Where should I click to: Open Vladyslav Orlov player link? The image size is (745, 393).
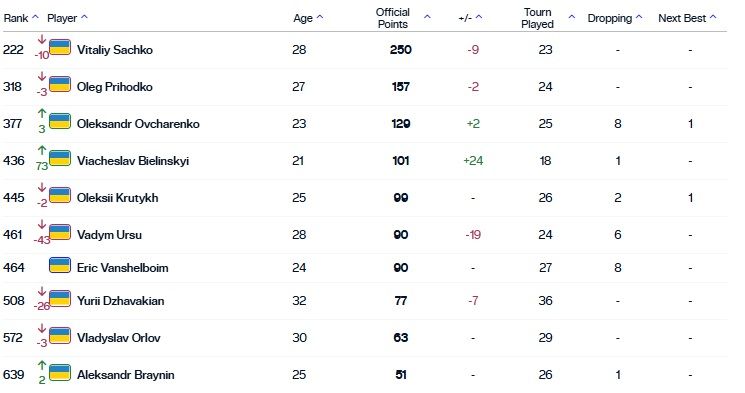point(119,338)
